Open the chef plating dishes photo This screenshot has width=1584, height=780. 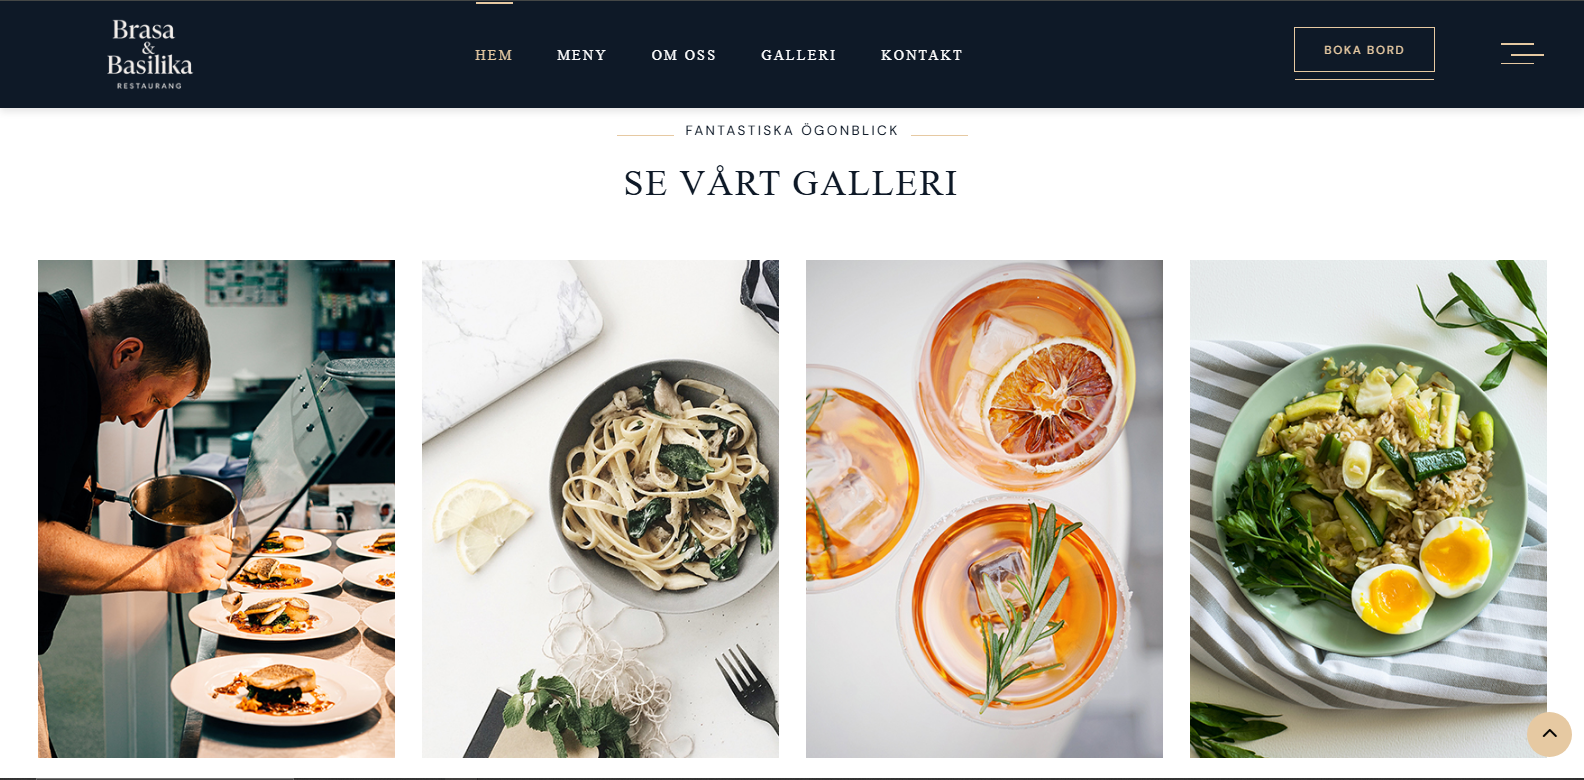(216, 509)
